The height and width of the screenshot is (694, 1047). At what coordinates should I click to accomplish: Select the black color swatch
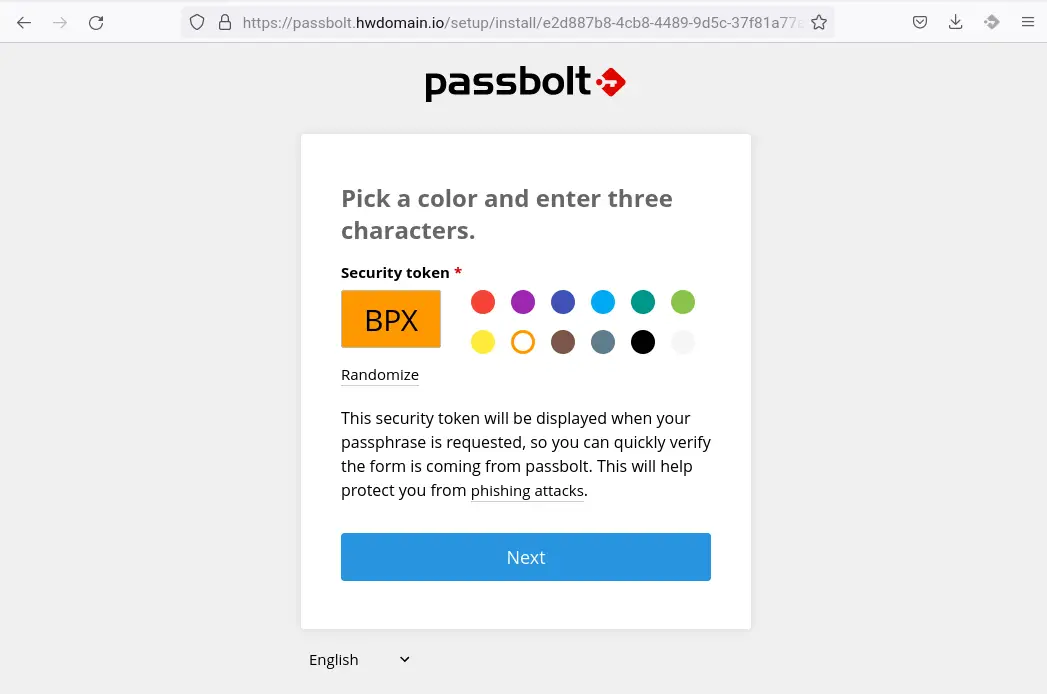pyautogui.click(x=643, y=342)
